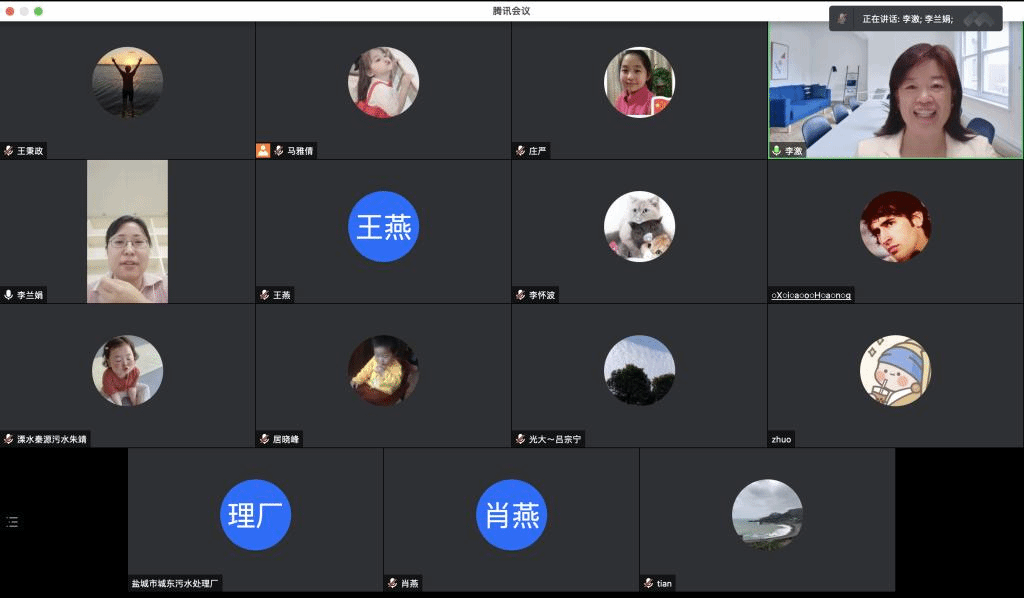1024x598 pixels.
Task: Click 李兰娟's microphone icon
Action: [9, 295]
